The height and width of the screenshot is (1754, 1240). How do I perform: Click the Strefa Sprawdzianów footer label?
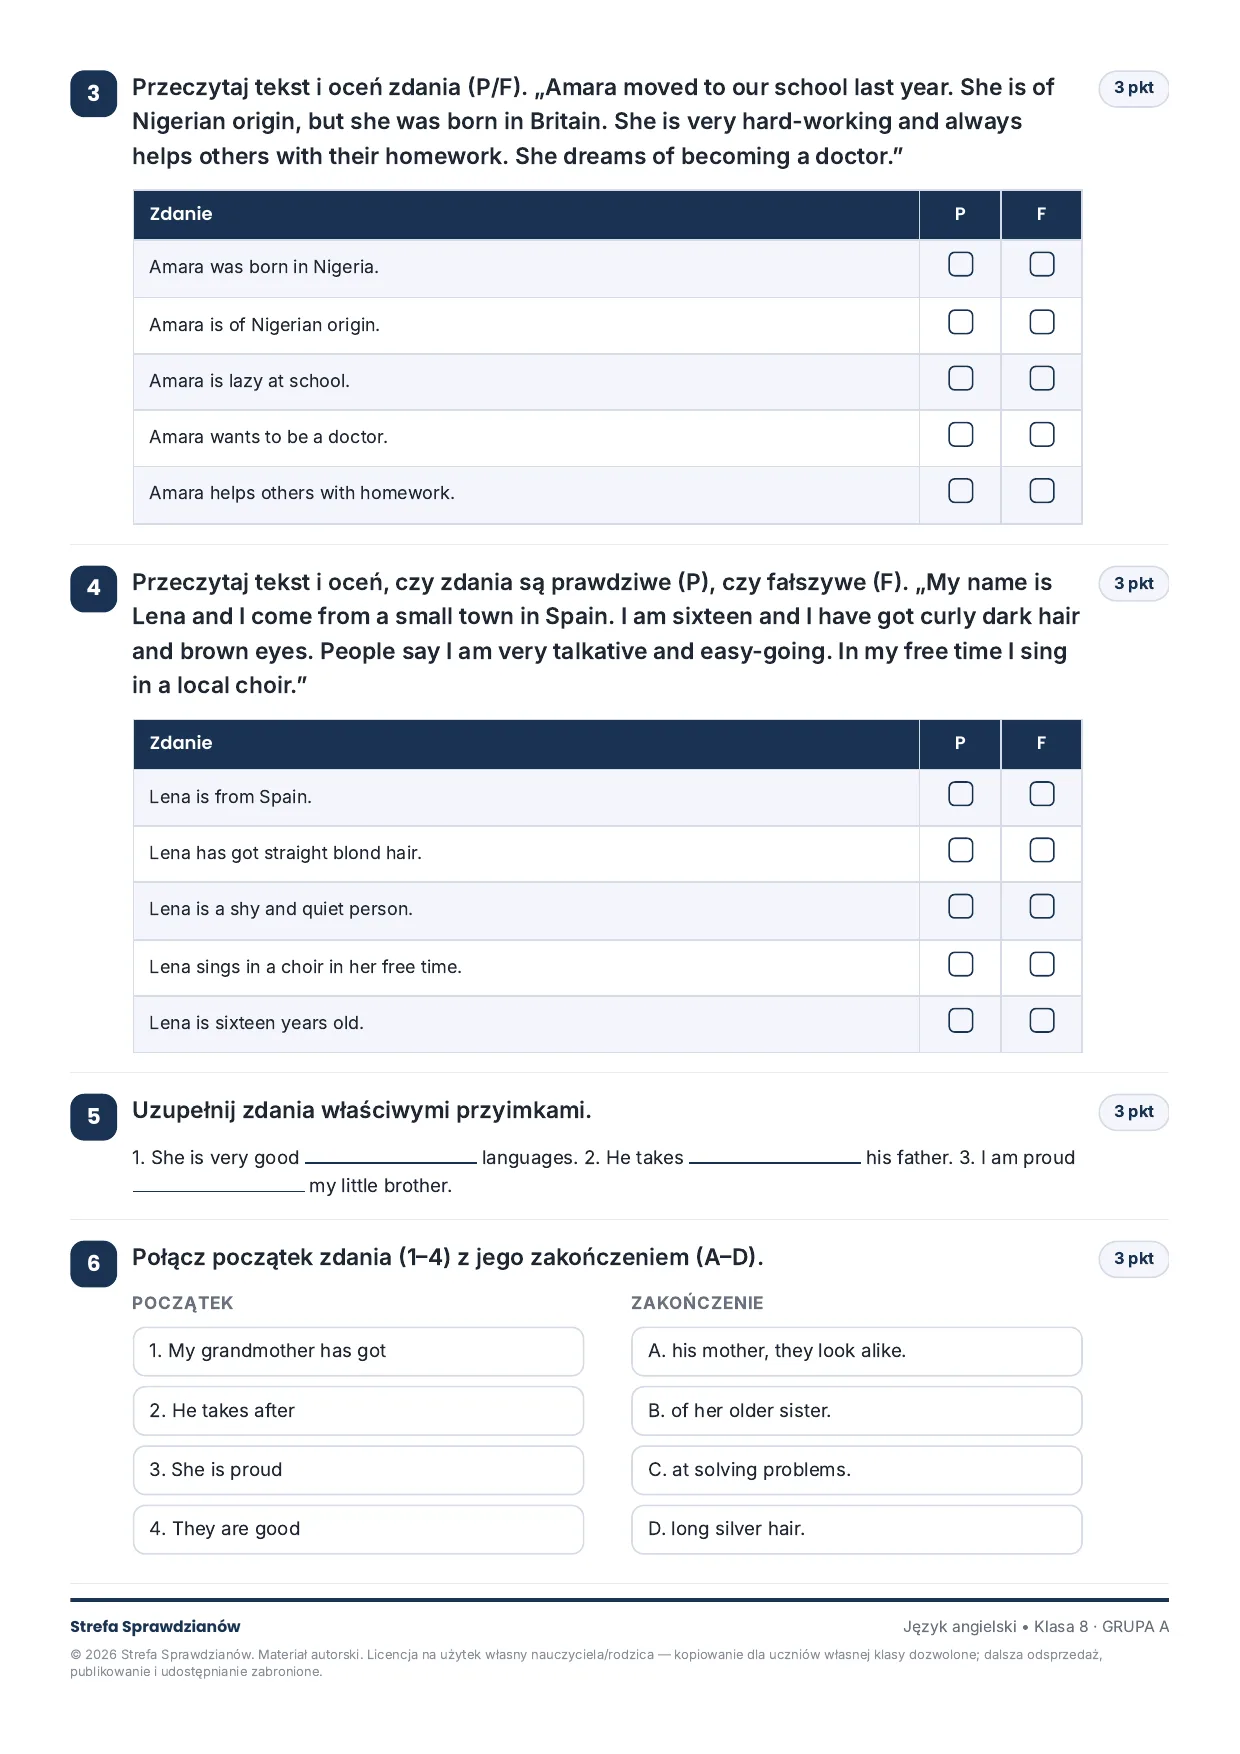coord(155,1626)
